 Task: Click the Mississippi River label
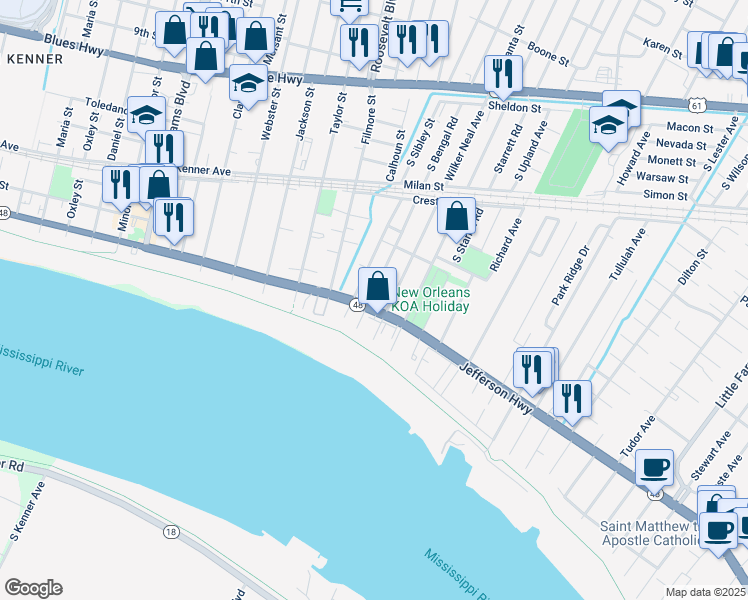(x=42, y=361)
